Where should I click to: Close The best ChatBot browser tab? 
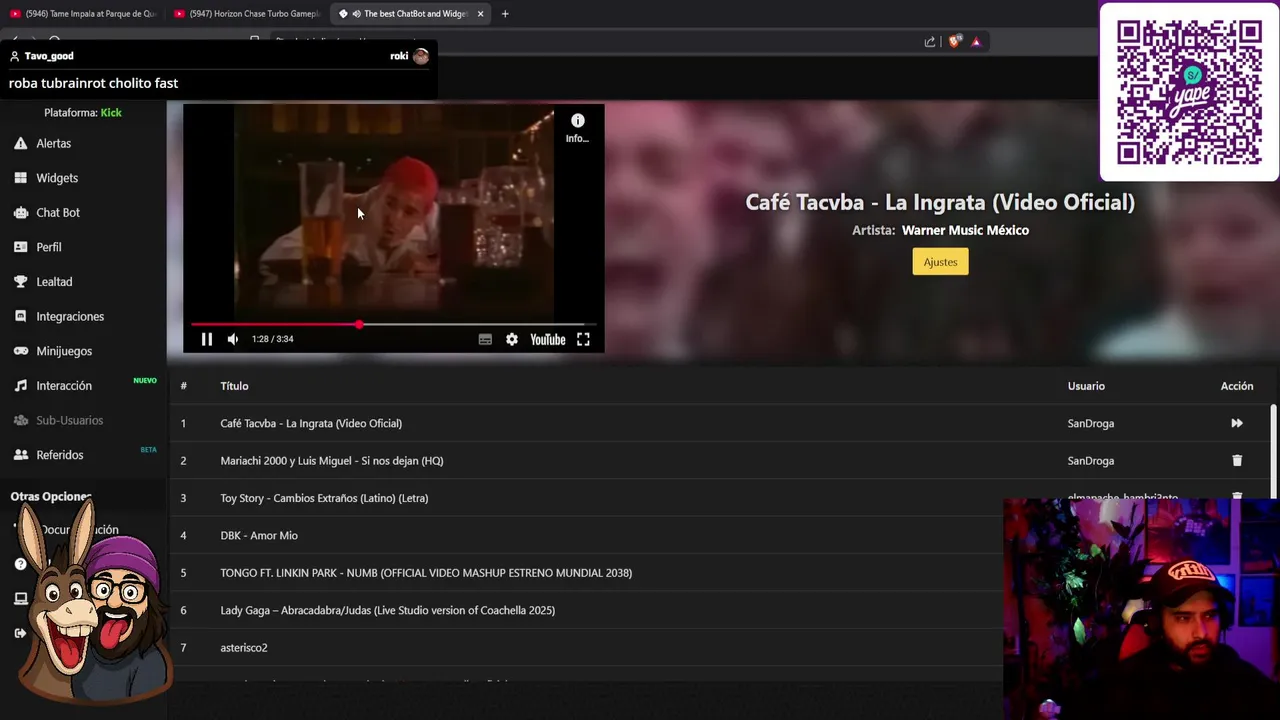tap(481, 14)
